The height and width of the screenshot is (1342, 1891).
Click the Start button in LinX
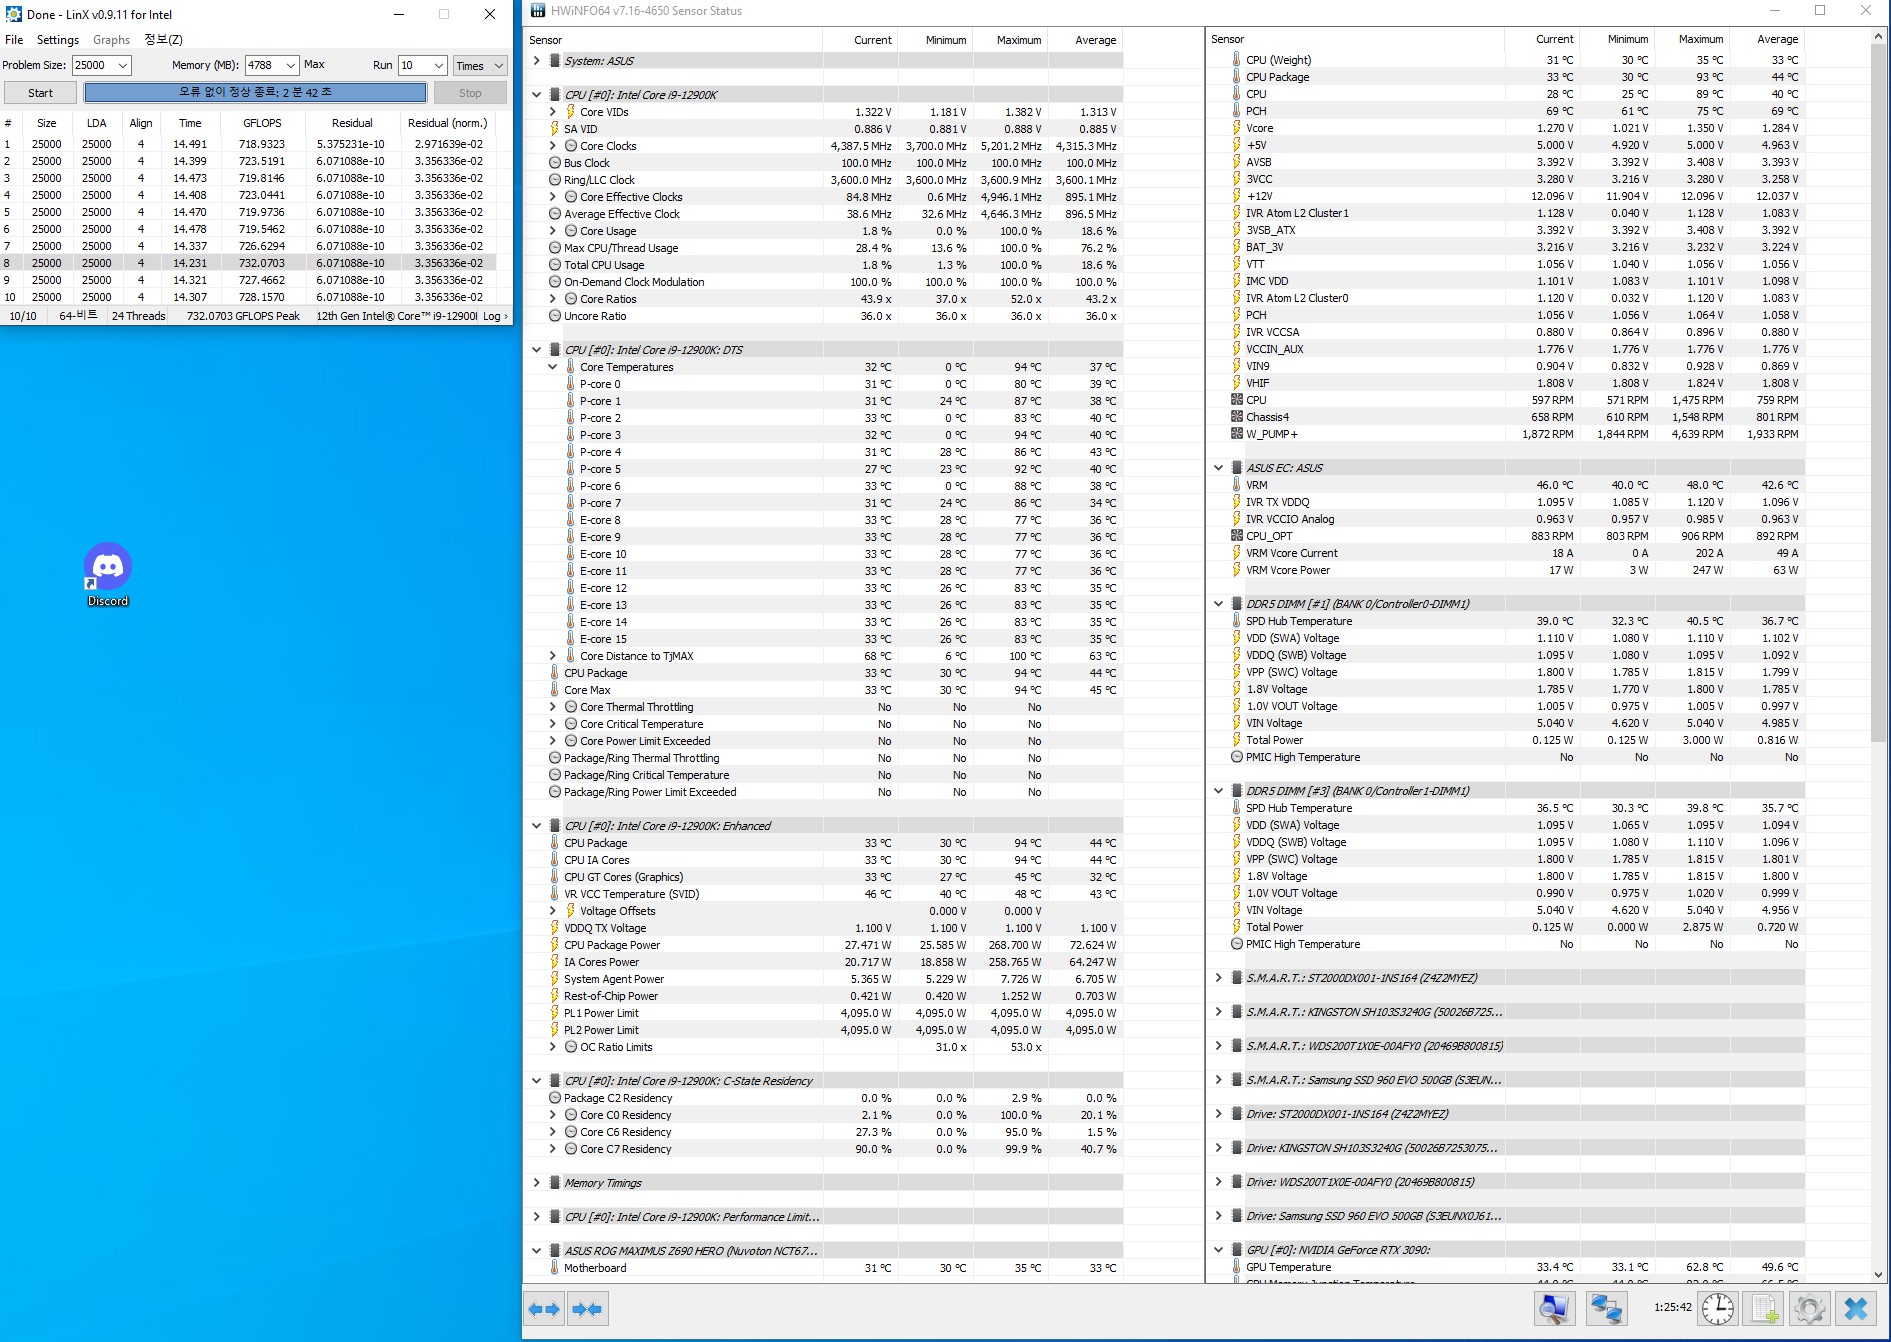[x=41, y=93]
